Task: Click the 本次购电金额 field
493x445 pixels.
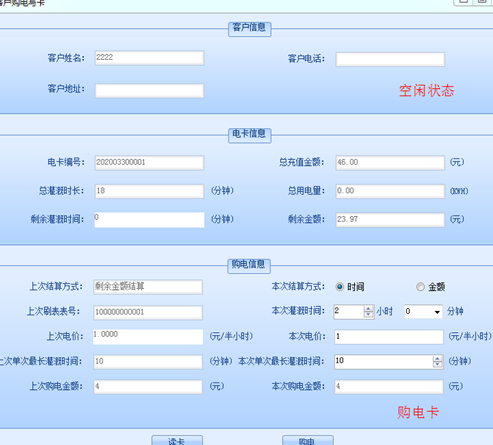Action: click(x=389, y=387)
